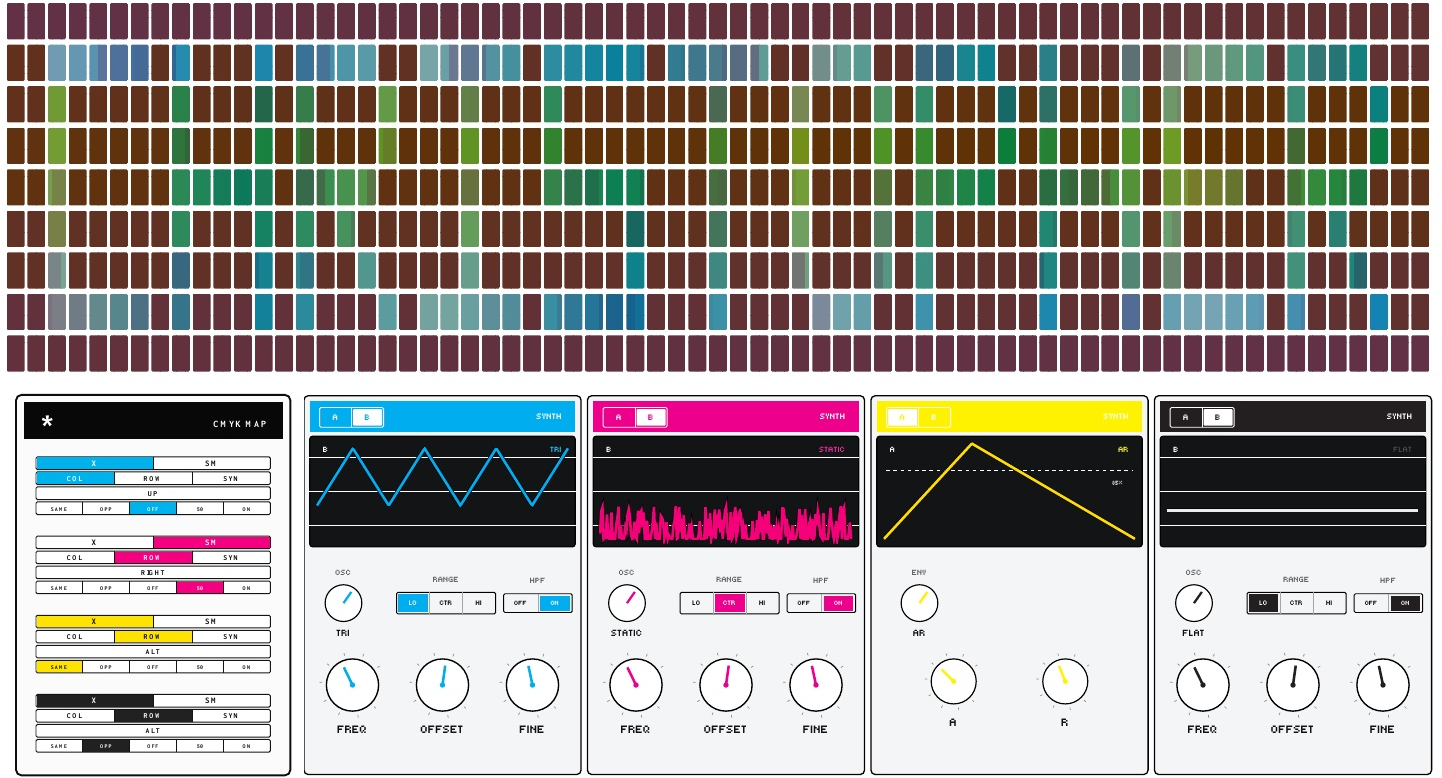Select SYN in the black map row
The image size is (1442, 778).
point(231,716)
